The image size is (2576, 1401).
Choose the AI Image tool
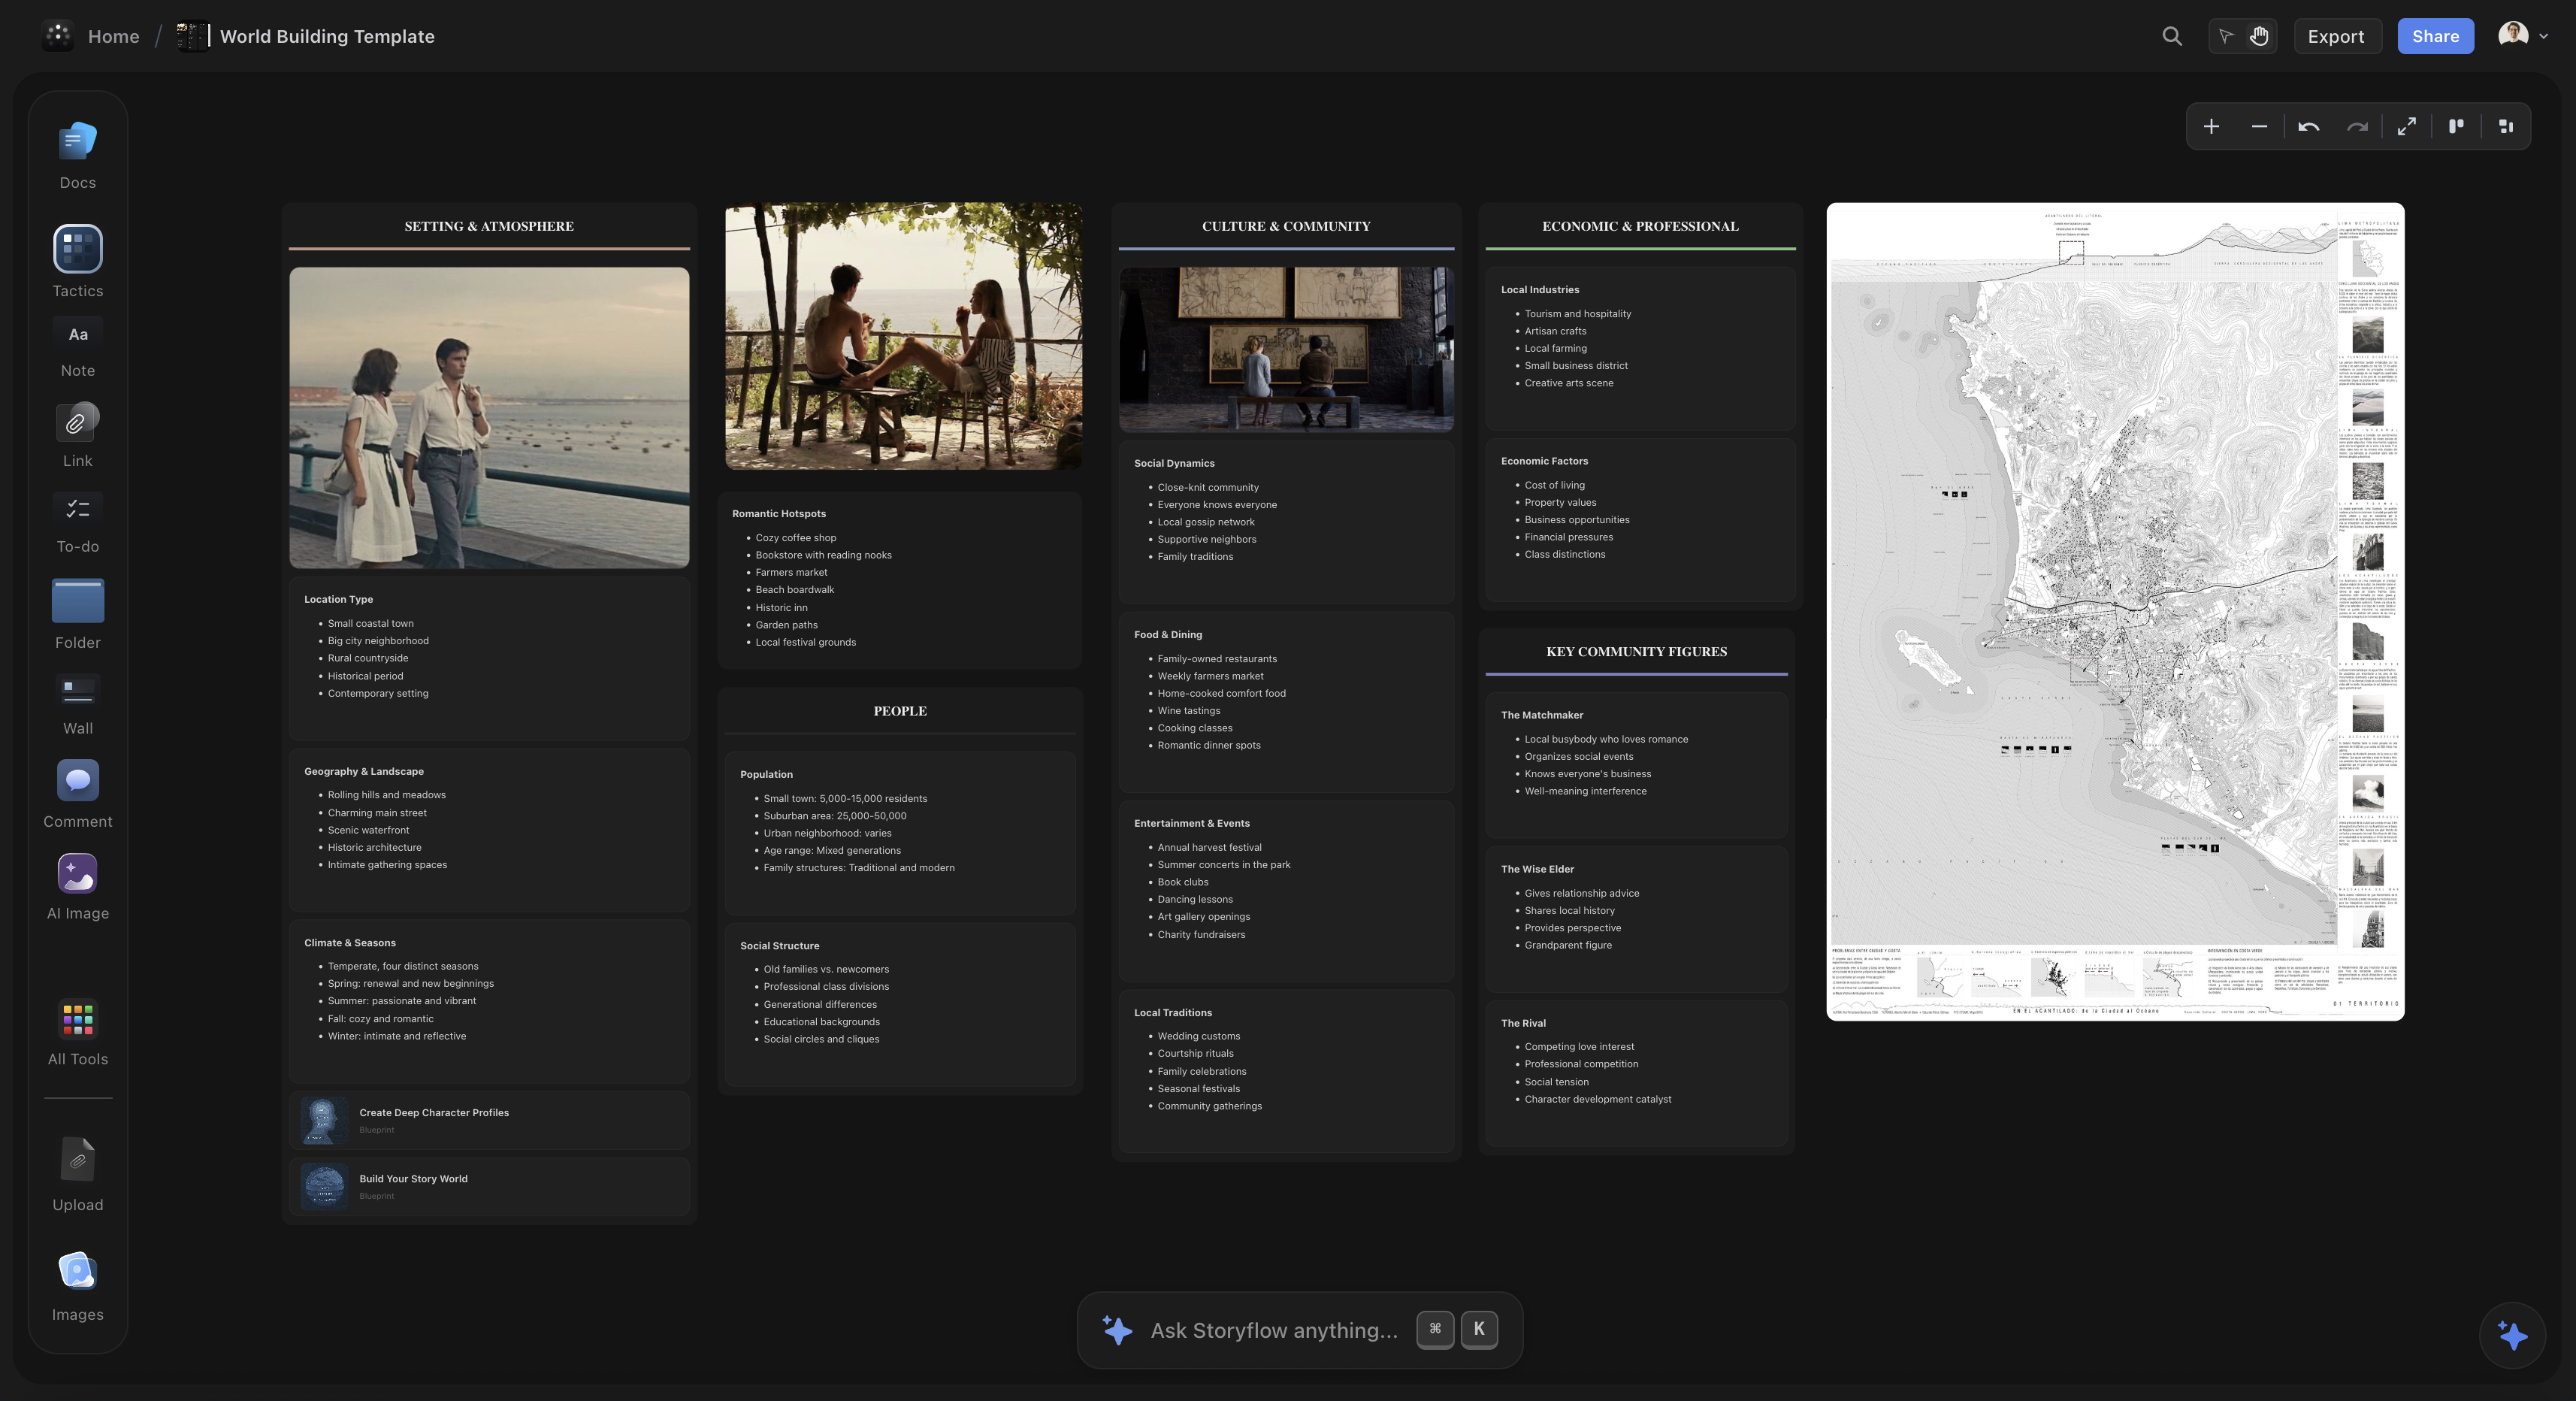[x=77, y=874]
